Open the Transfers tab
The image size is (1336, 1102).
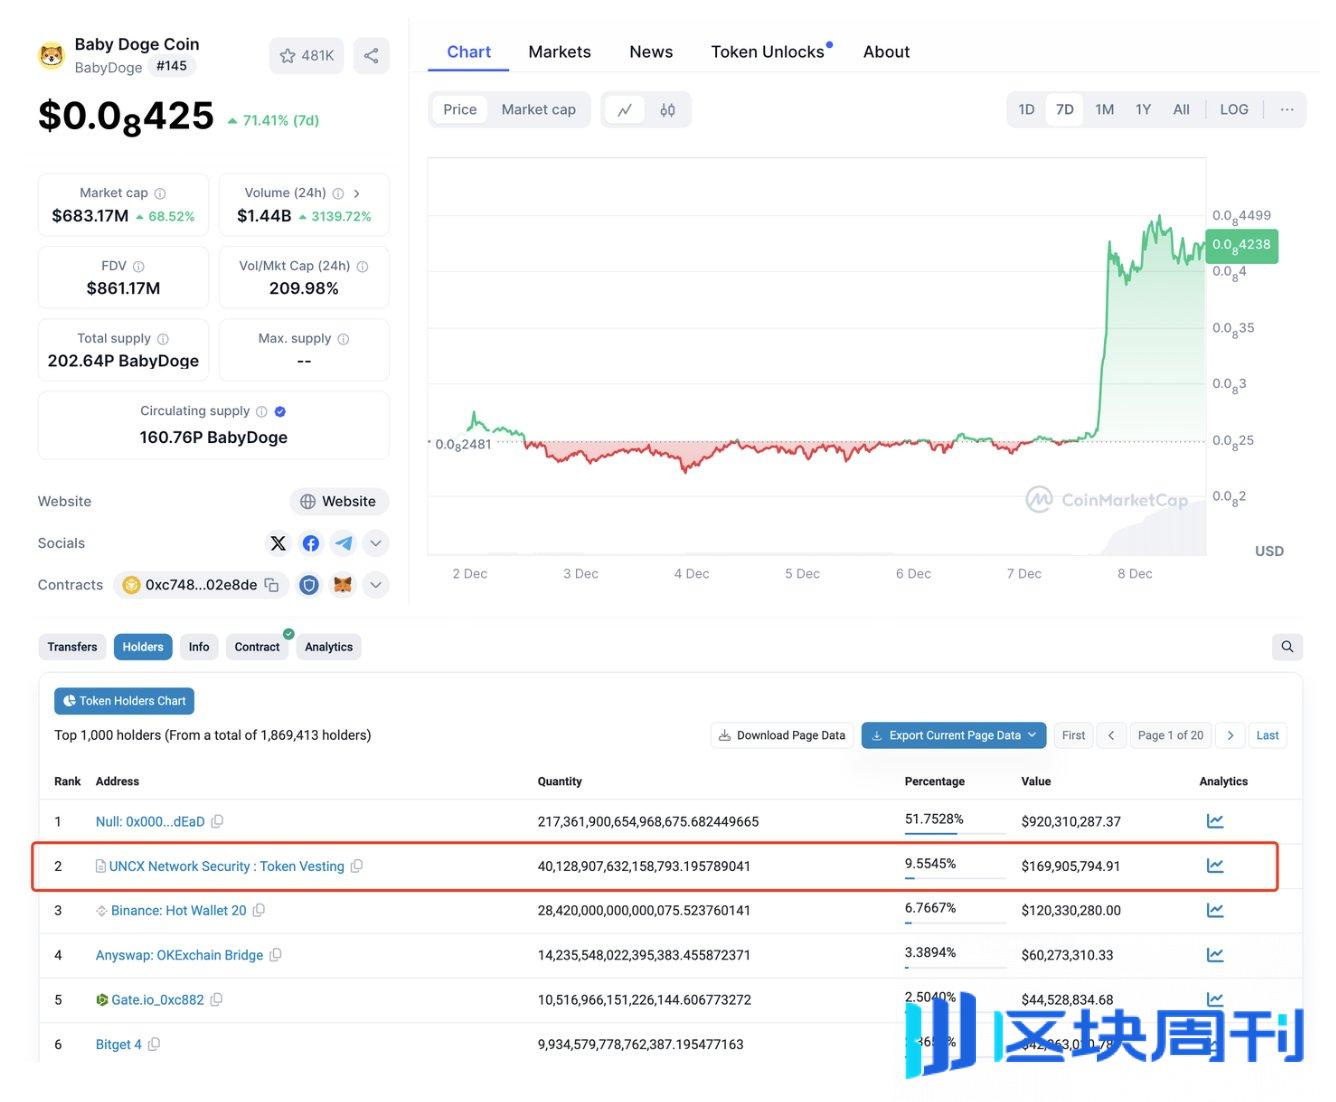(x=72, y=647)
